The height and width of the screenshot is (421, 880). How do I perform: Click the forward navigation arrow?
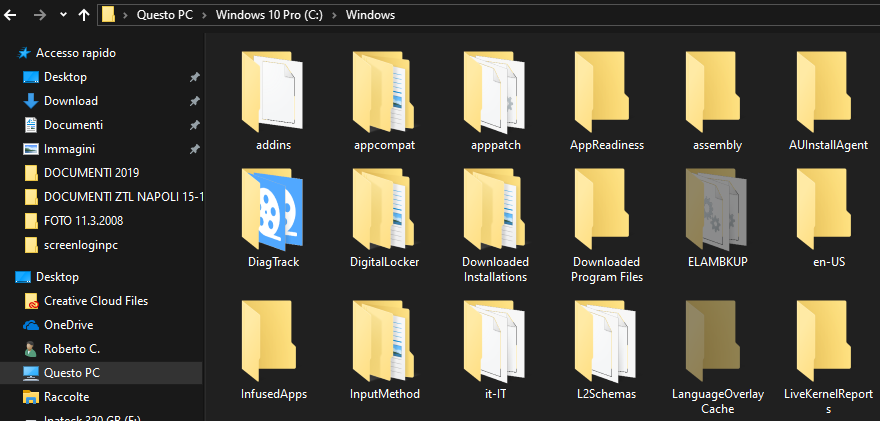tap(40, 15)
